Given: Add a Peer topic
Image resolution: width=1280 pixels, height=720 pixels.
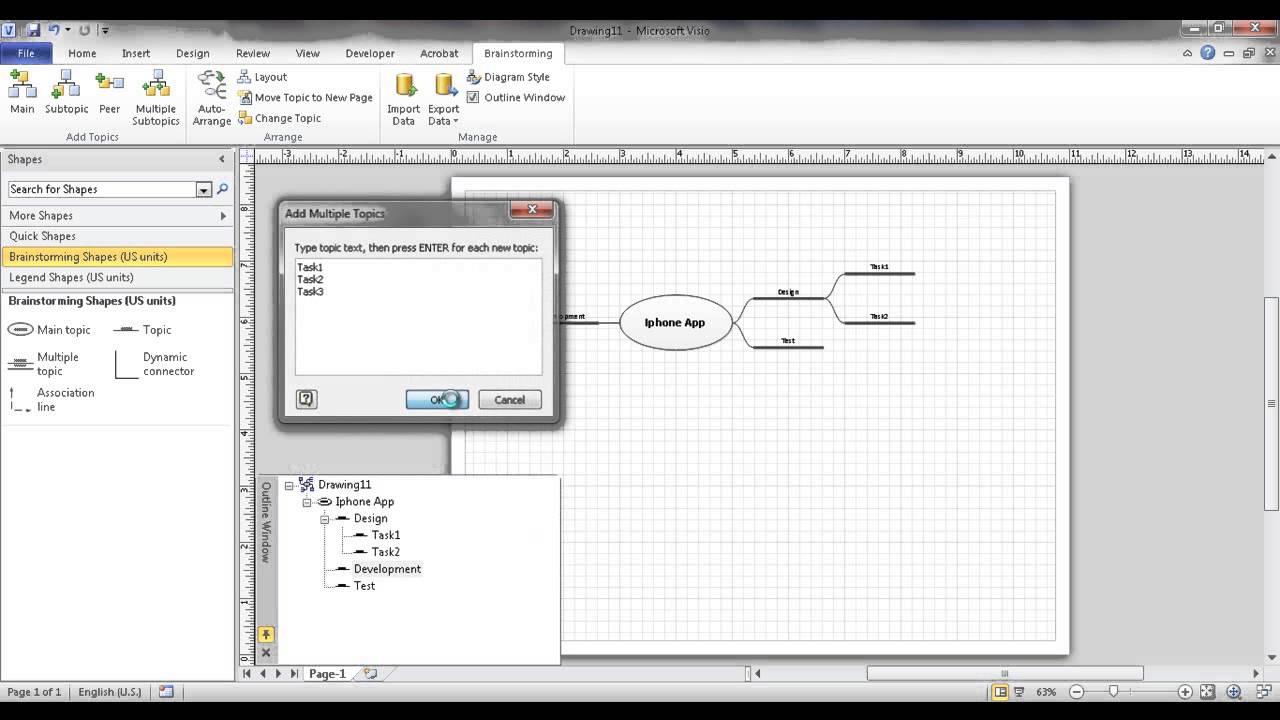Looking at the screenshot, I should (x=110, y=92).
